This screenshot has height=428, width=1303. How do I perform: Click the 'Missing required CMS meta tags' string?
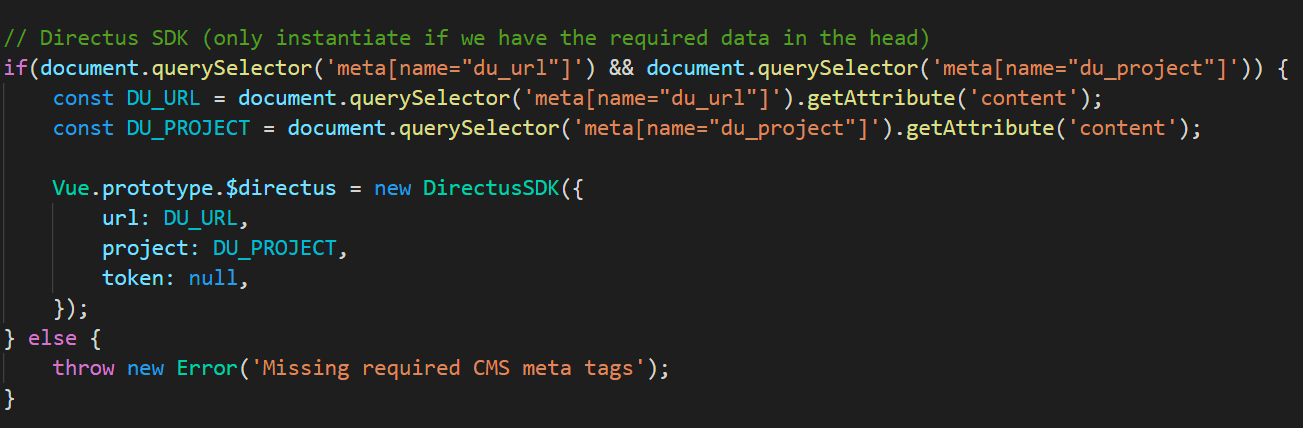coord(445,368)
